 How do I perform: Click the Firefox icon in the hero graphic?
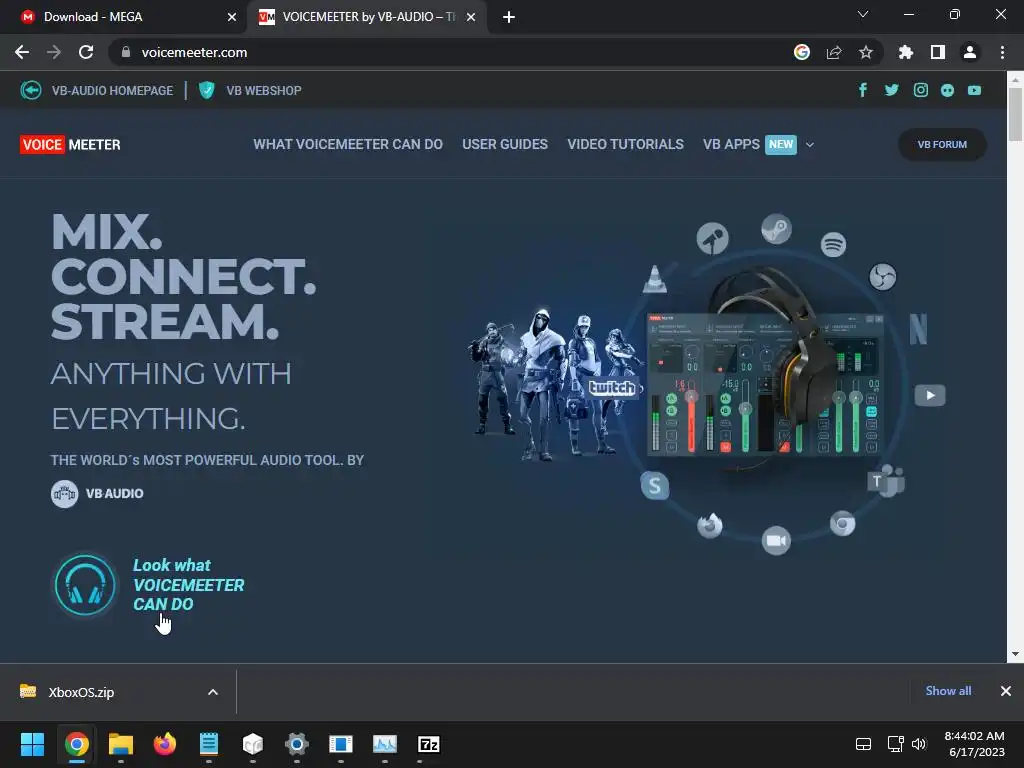click(x=710, y=525)
